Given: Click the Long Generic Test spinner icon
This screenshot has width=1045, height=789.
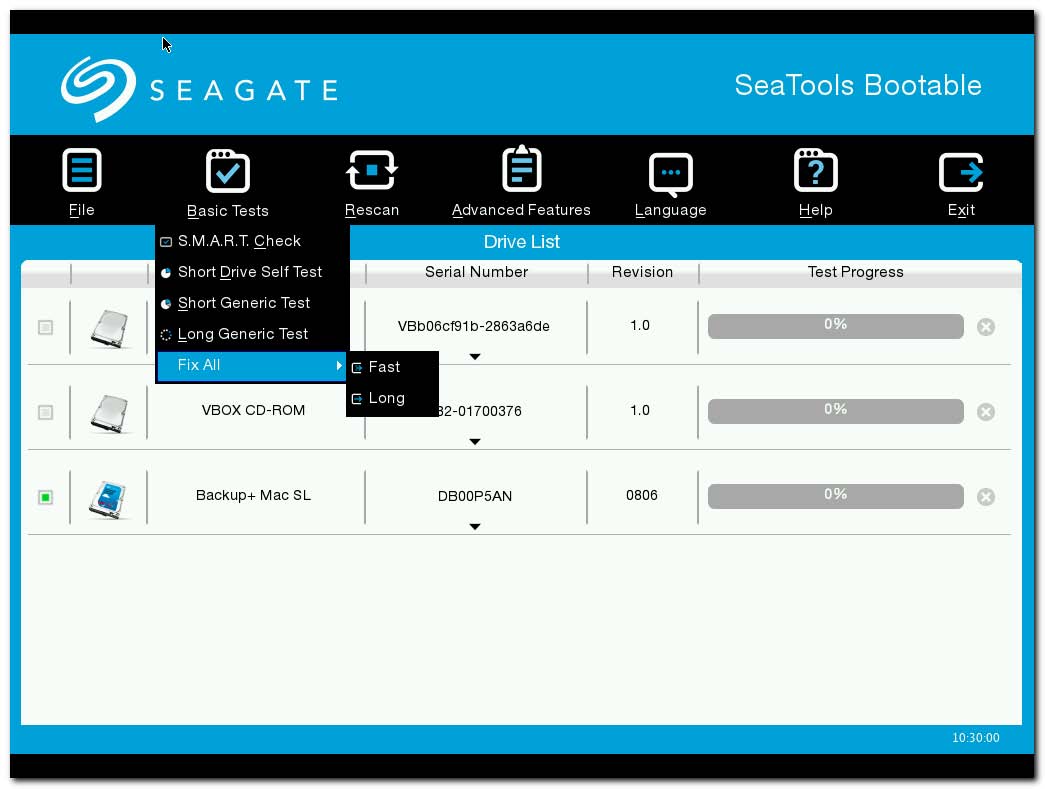Looking at the screenshot, I should coord(166,335).
